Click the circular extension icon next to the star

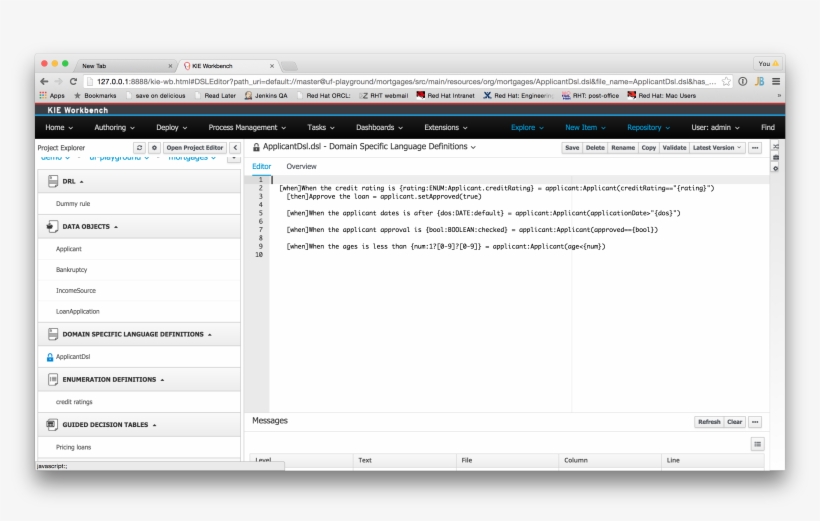(x=743, y=82)
